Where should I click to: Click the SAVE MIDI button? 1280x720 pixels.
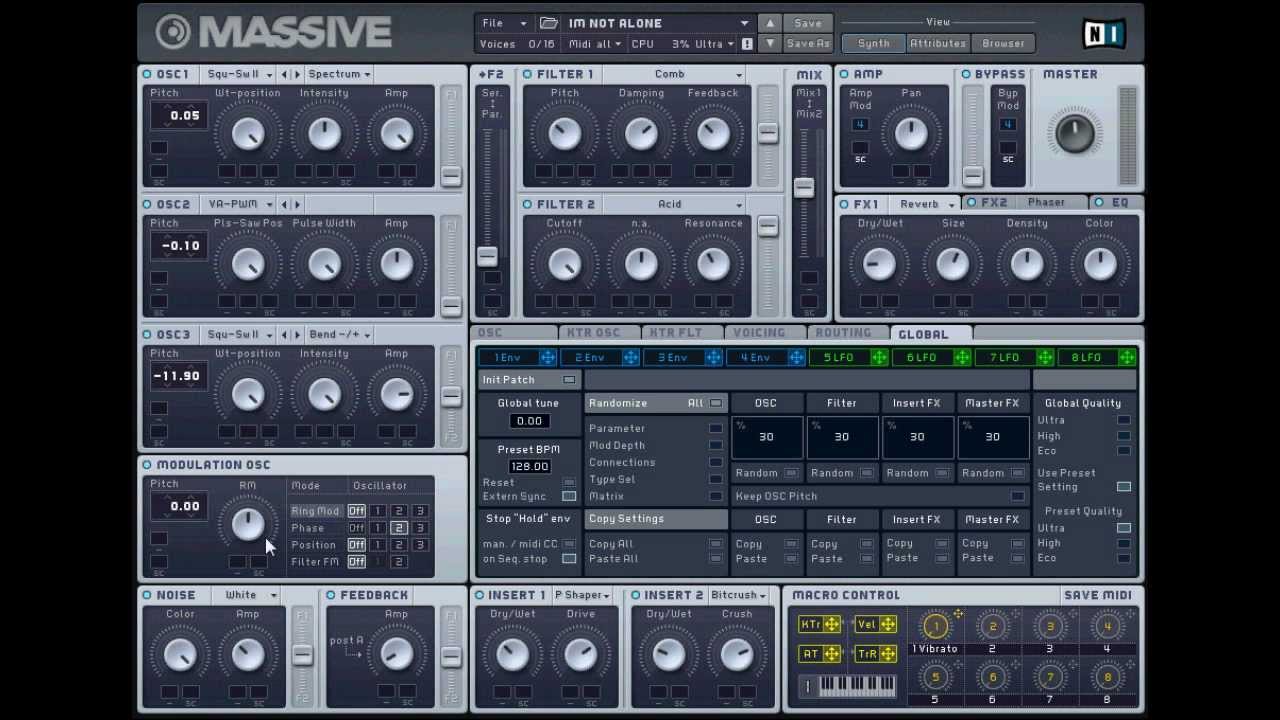point(1098,595)
